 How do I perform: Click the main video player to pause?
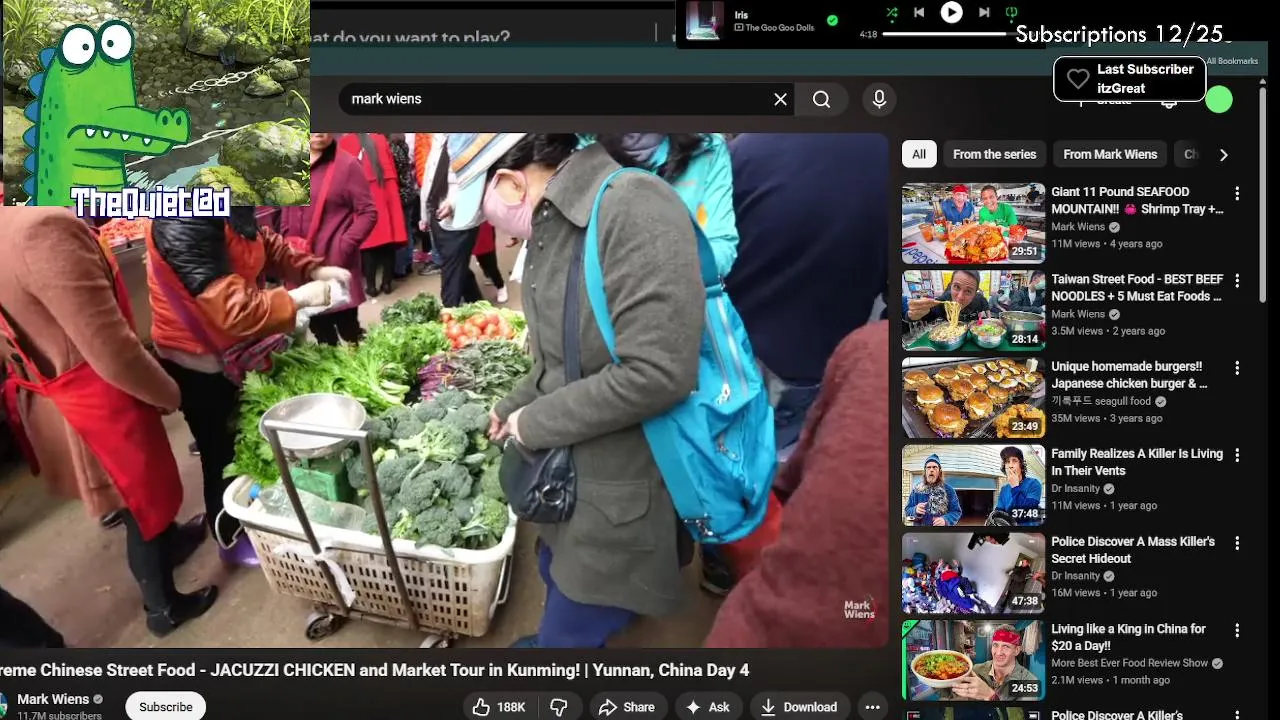pos(444,390)
